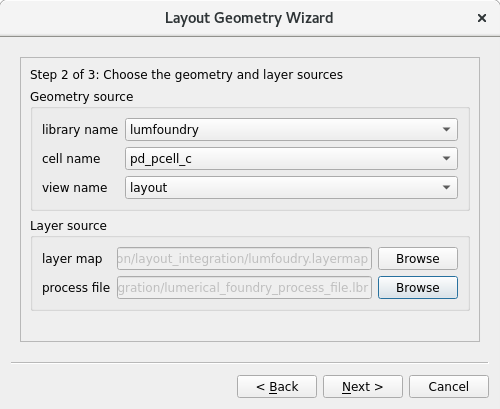Click the 'cell name' label
This screenshot has width=500, height=409.
tap(71, 159)
